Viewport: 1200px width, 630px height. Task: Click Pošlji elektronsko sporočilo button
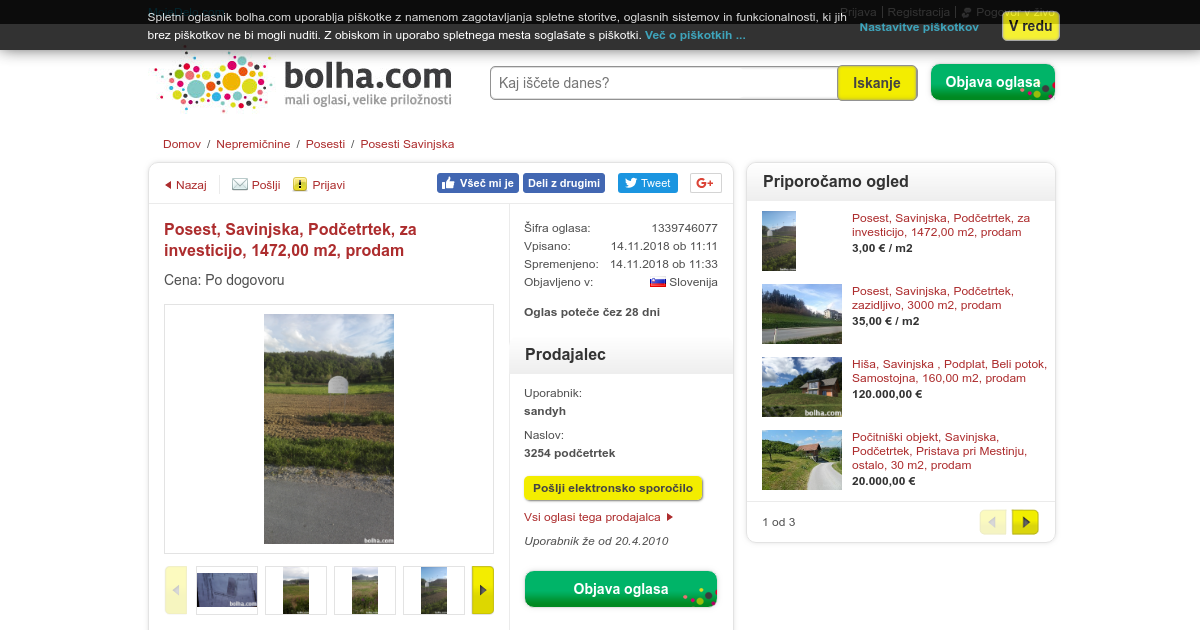point(613,488)
